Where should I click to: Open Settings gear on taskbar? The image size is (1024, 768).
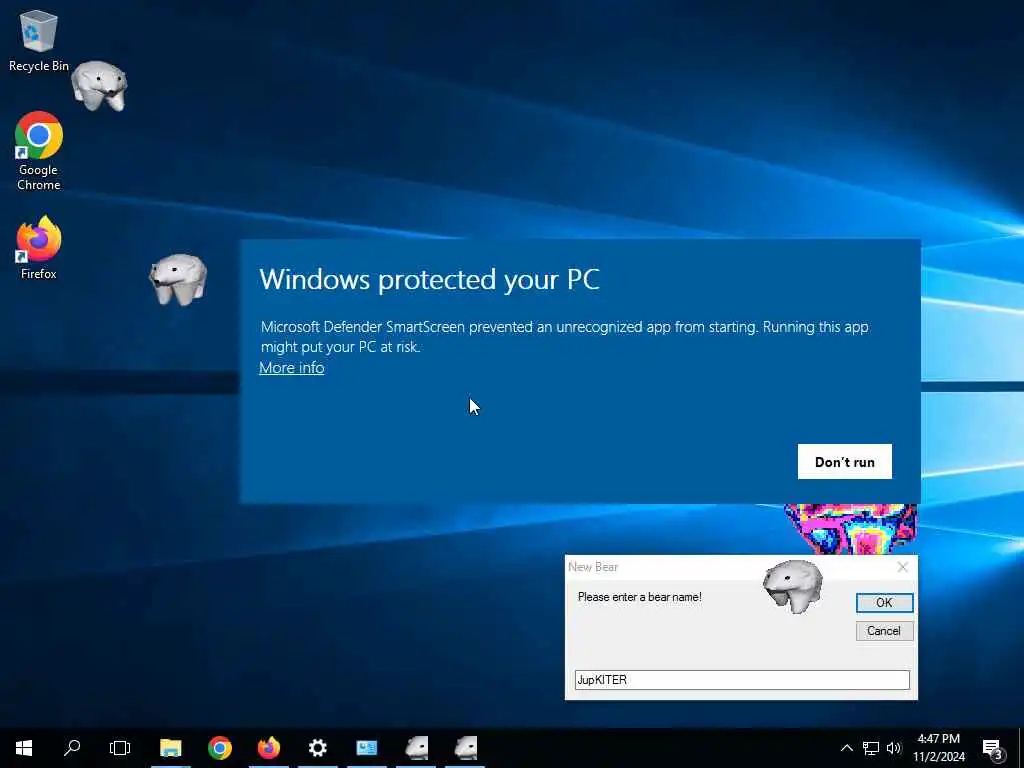coord(317,748)
